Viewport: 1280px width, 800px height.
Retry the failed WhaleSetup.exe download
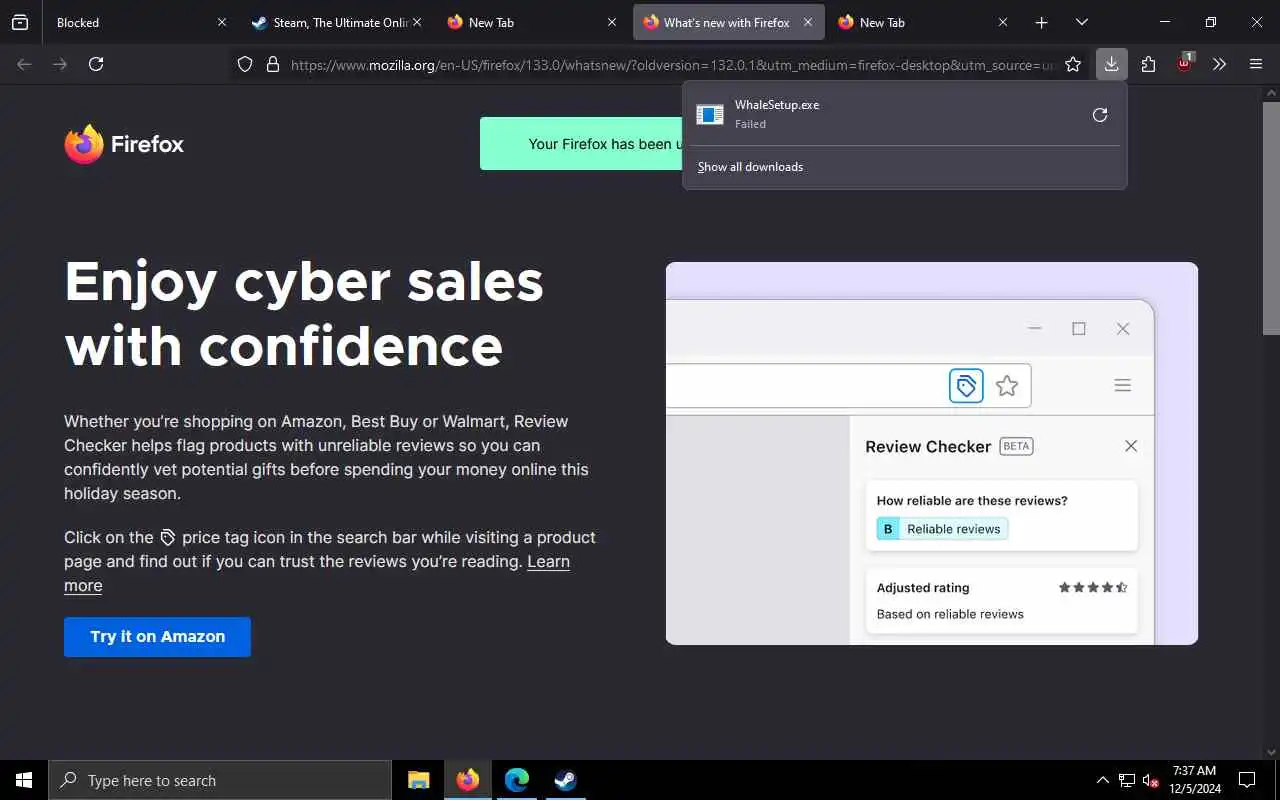[x=1100, y=115]
